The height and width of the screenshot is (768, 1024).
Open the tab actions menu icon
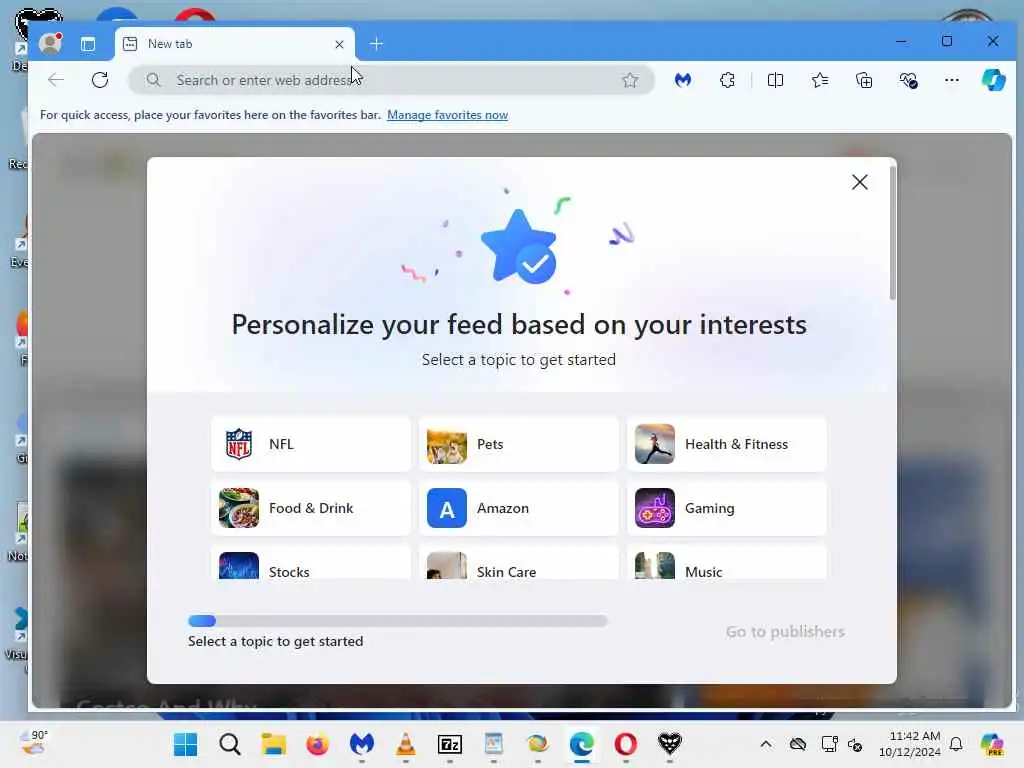(x=88, y=44)
